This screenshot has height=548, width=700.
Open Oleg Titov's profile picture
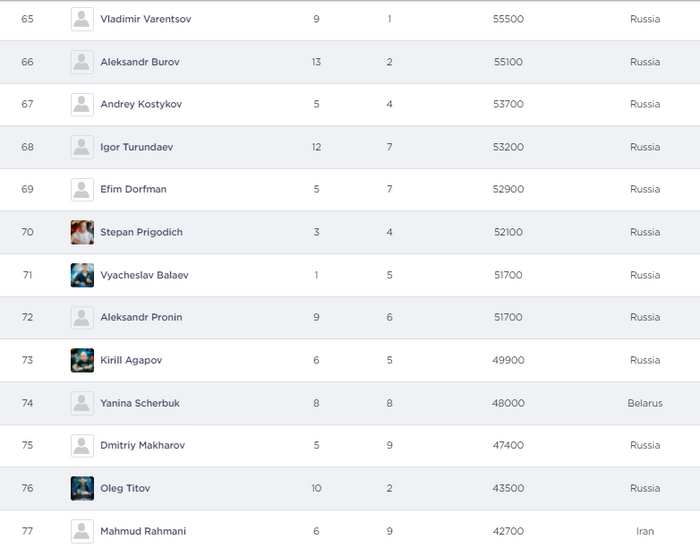coord(82,488)
